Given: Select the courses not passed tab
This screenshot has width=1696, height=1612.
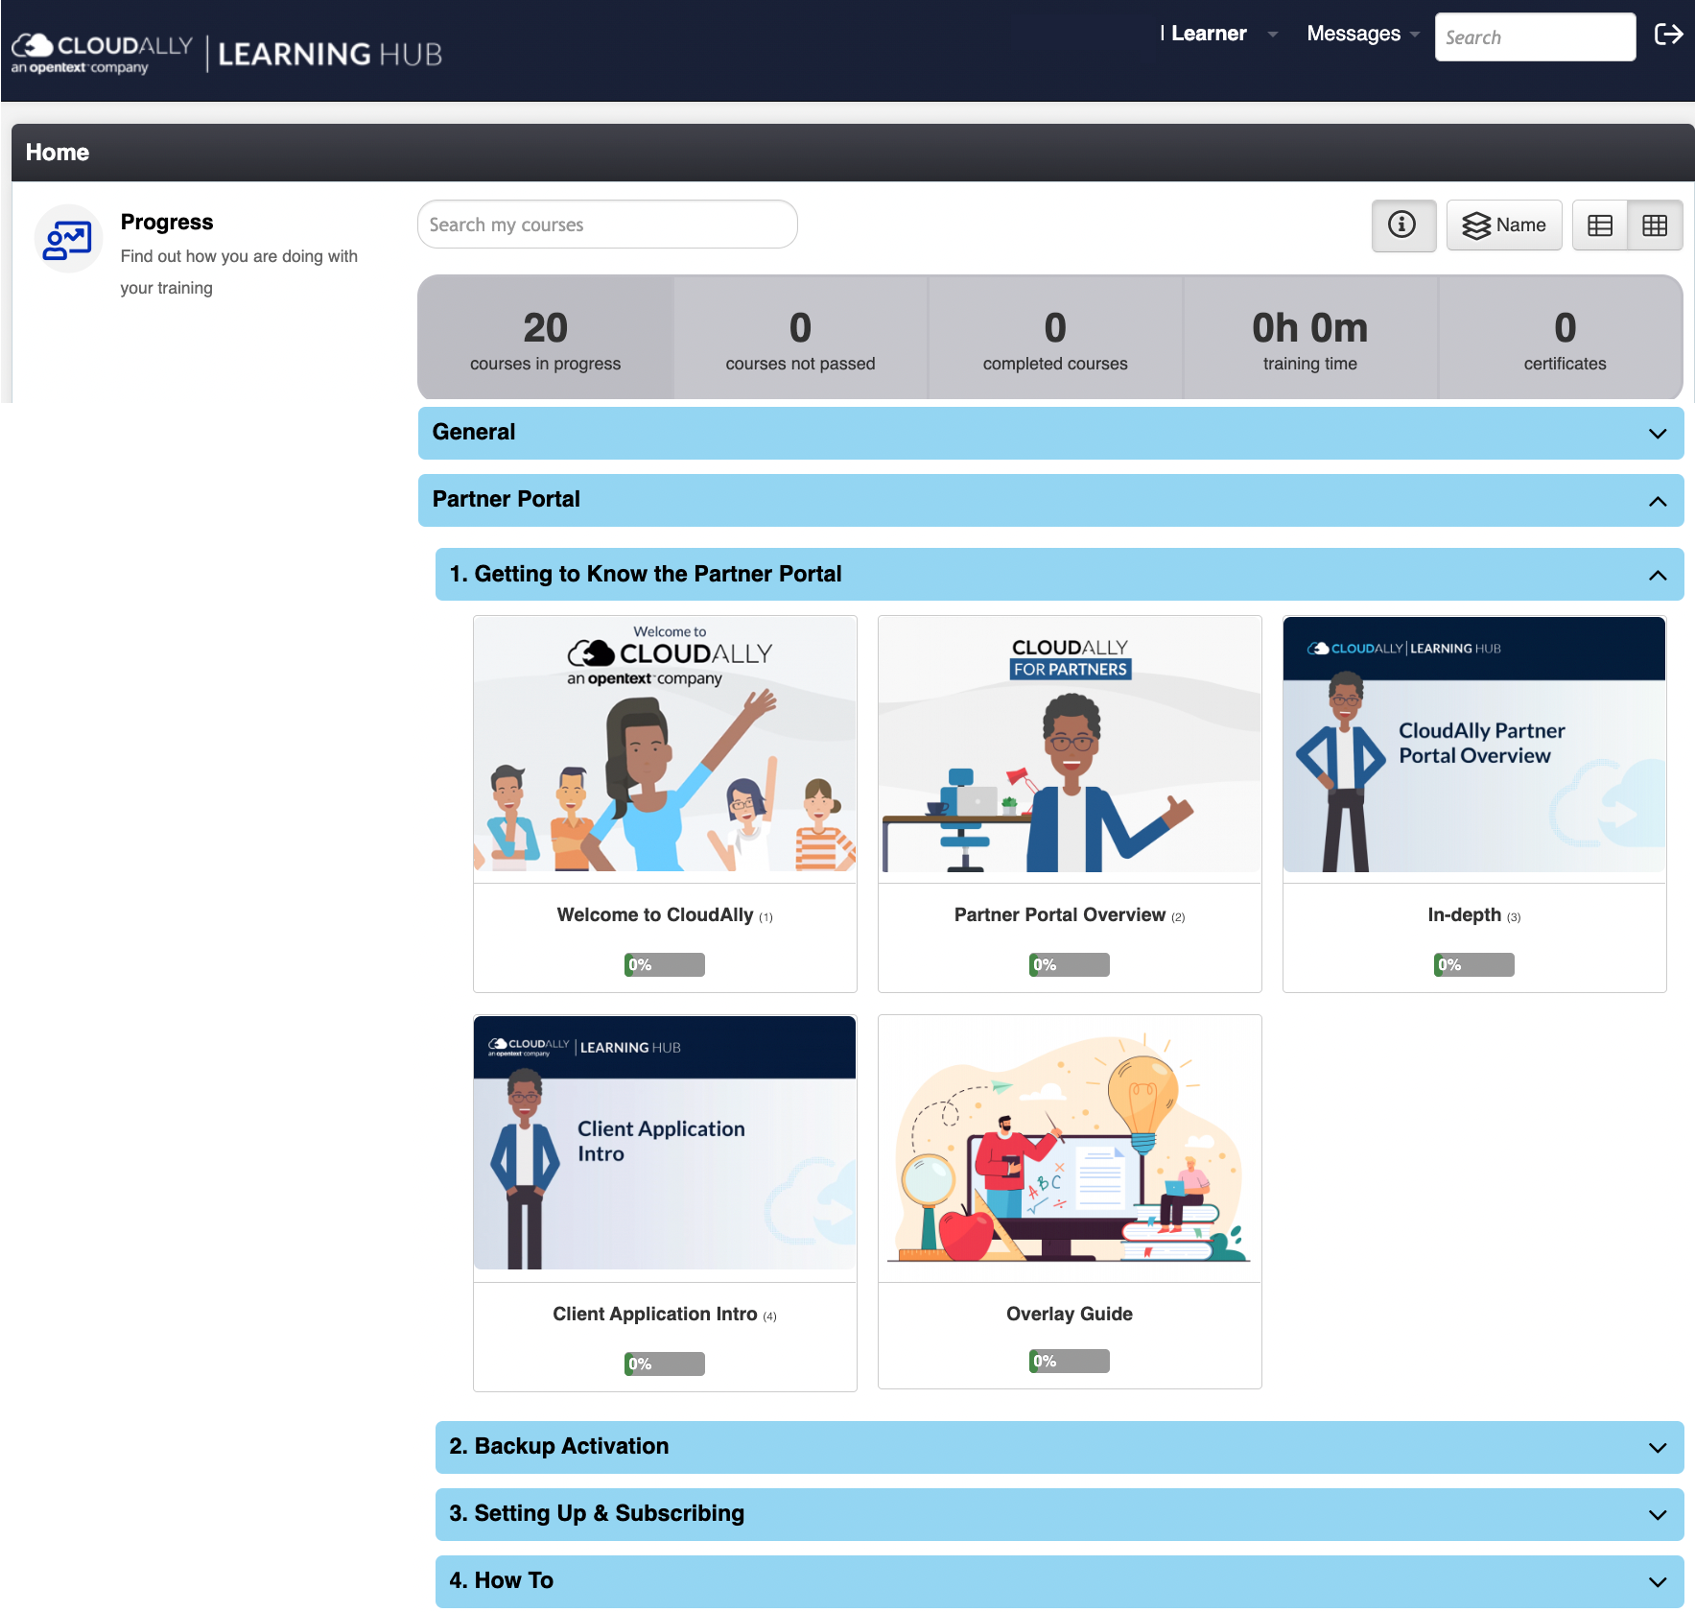Looking at the screenshot, I should coord(800,338).
